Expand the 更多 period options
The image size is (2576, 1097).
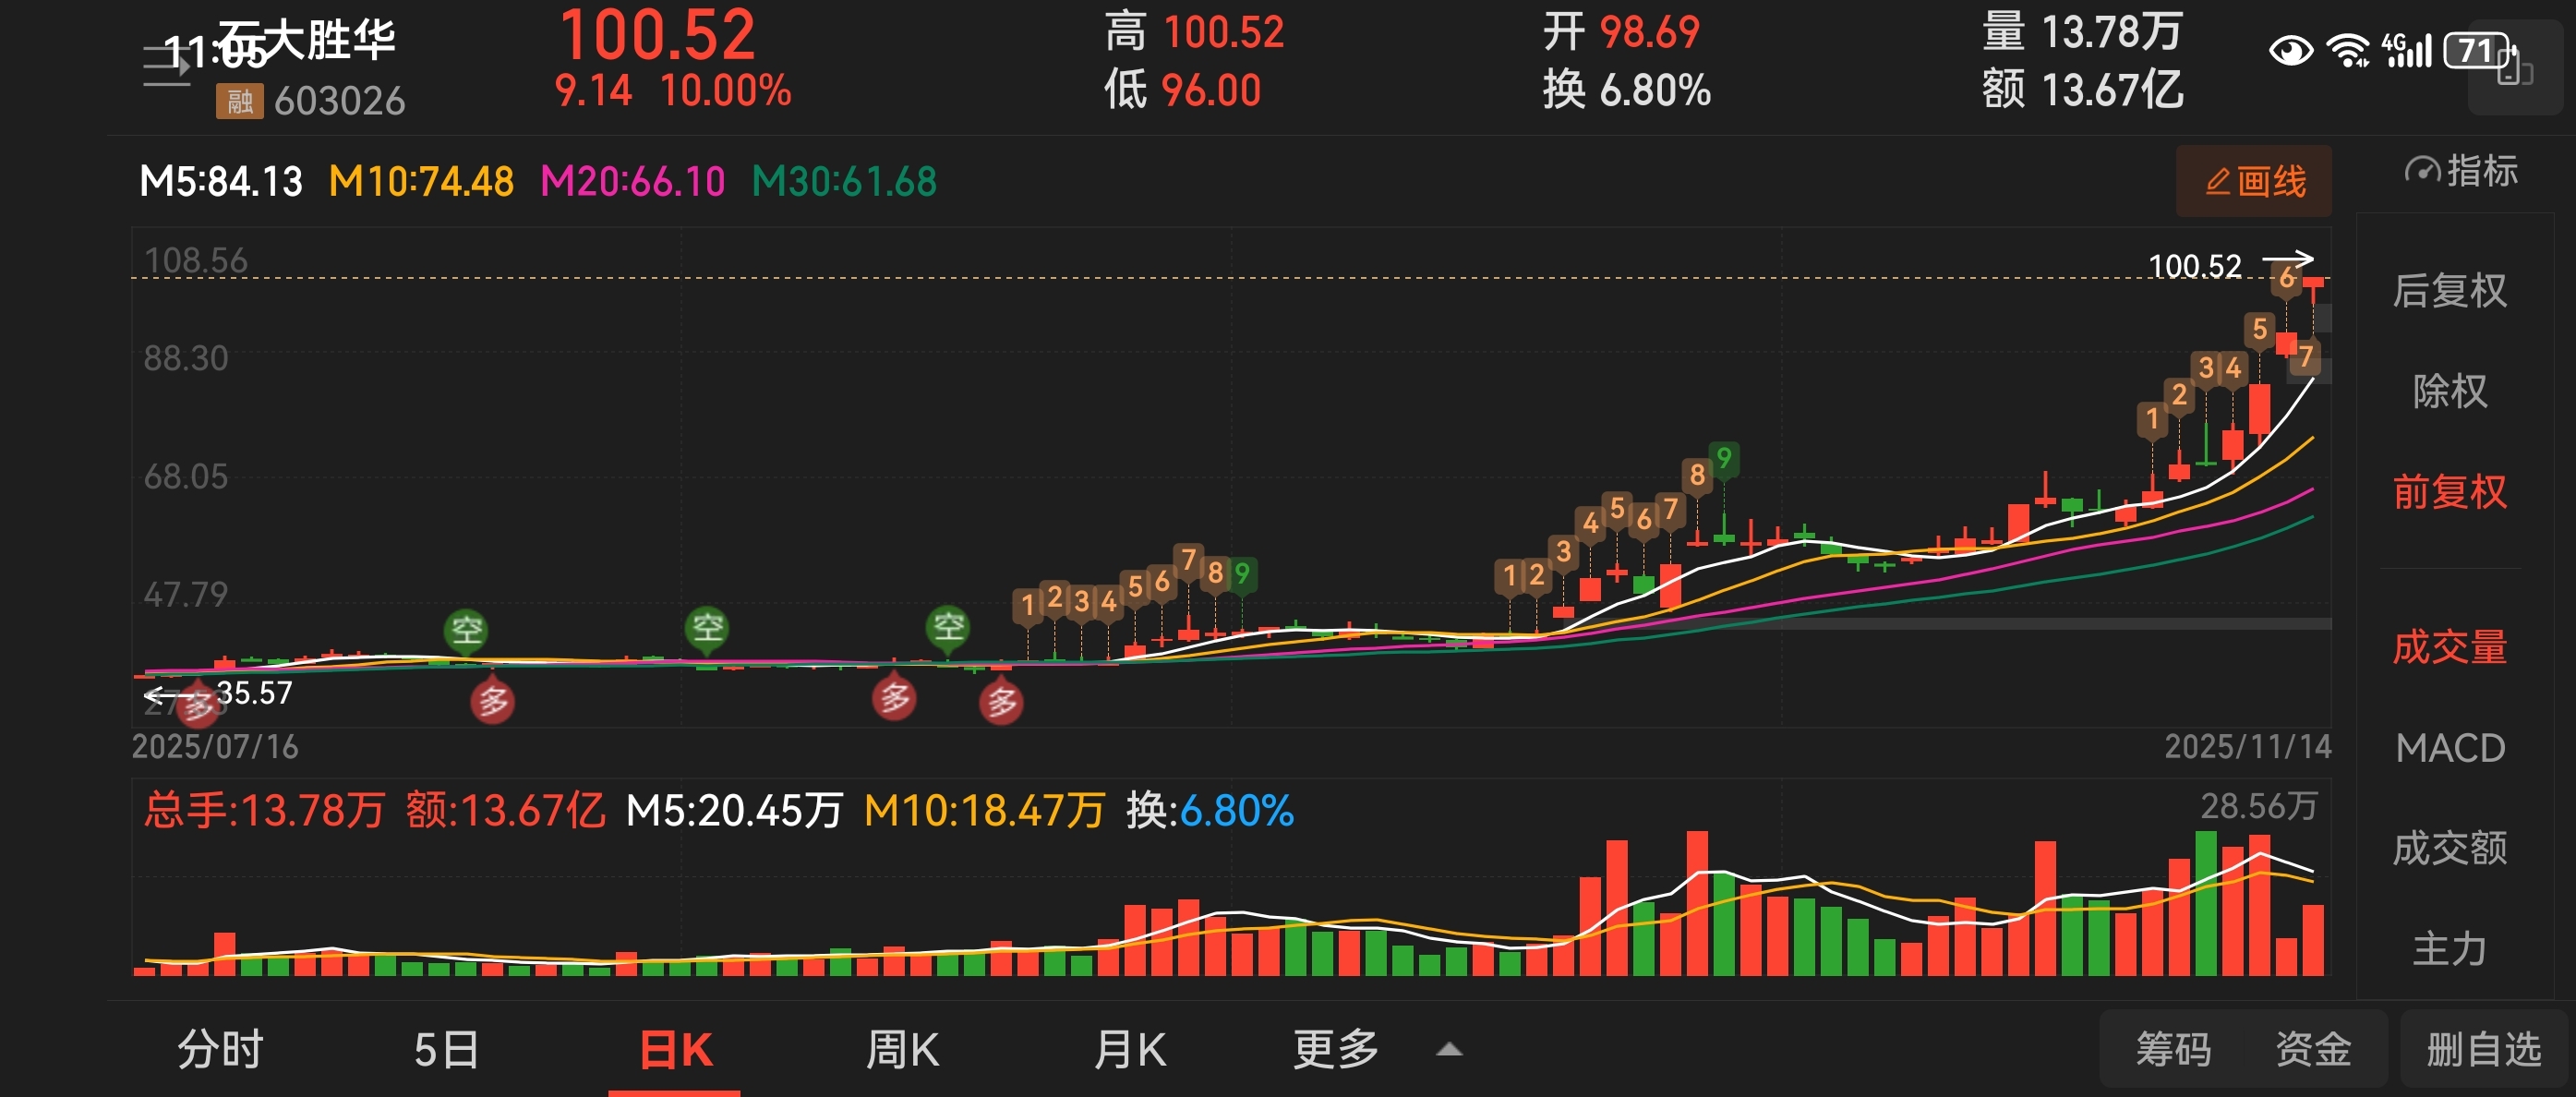1335,1050
